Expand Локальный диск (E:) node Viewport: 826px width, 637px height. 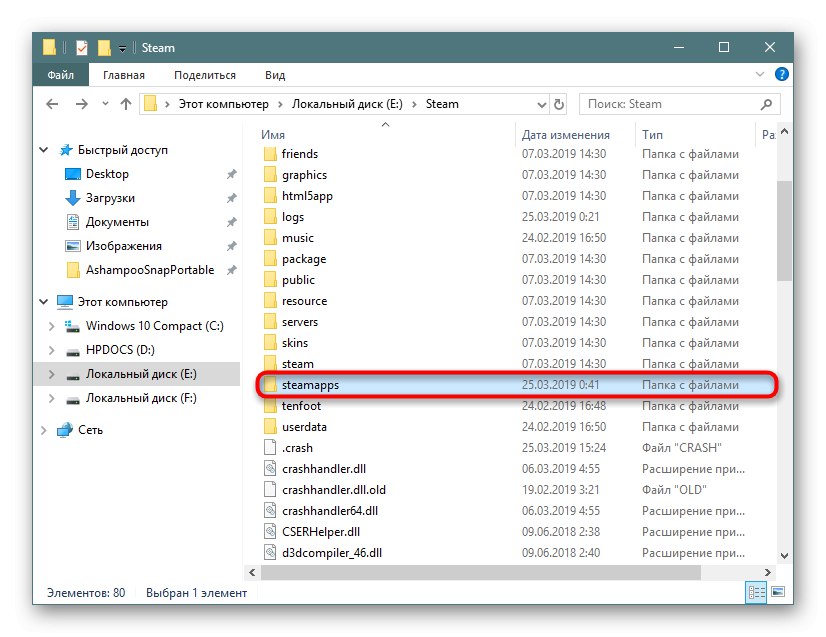pyautogui.click(x=52, y=374)
